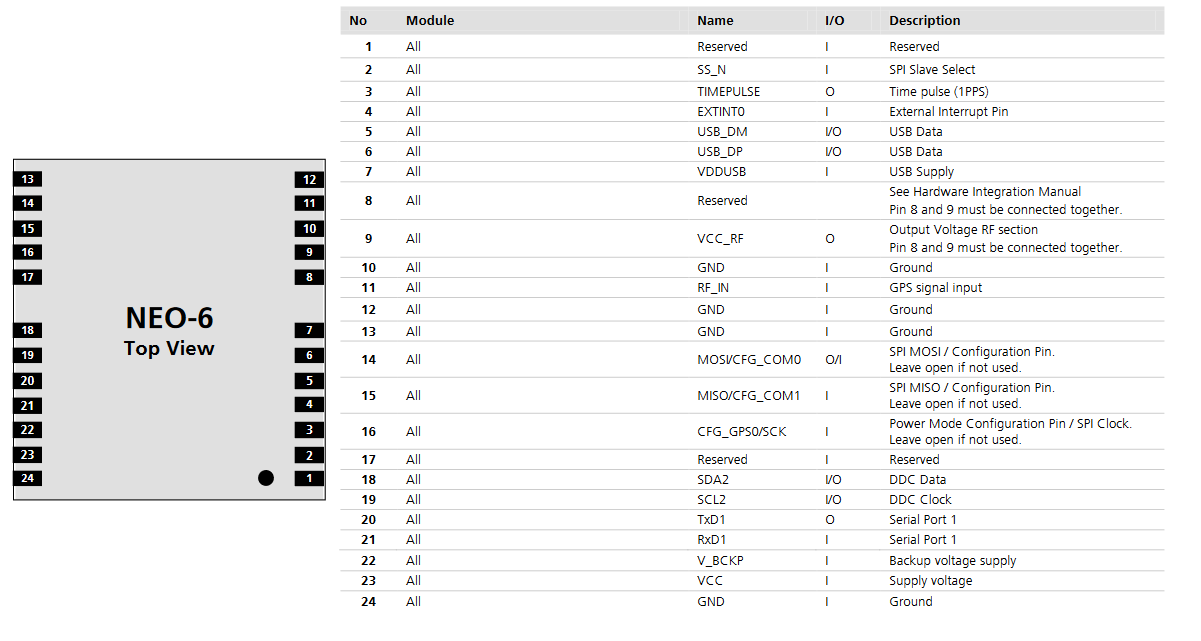Select pin 24 pad on chip diagram

coord(28,478)
